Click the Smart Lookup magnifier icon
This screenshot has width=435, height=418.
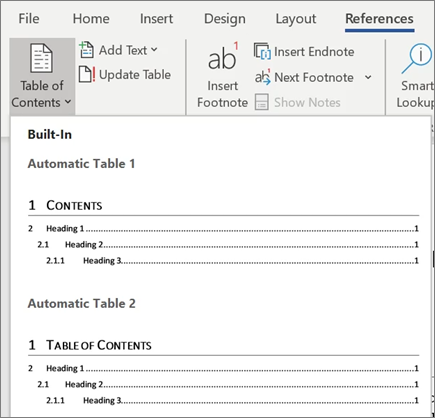coord(417,58)
